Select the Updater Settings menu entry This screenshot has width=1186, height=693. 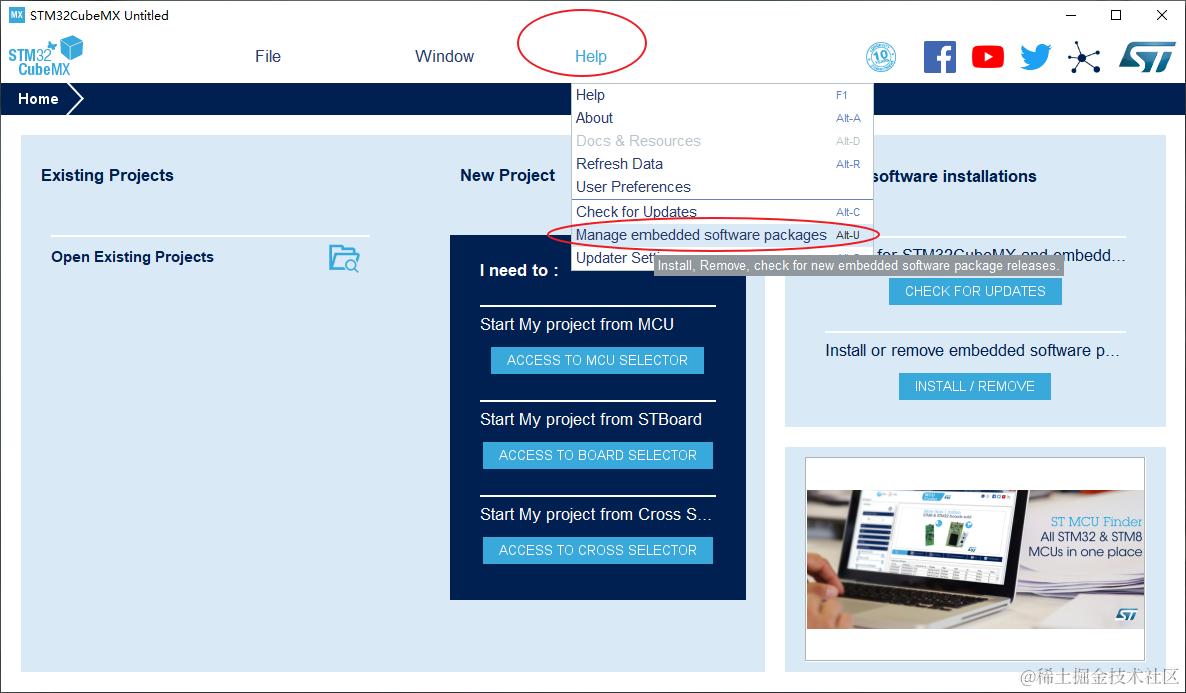pyautogui.click(x=614, y=258)
